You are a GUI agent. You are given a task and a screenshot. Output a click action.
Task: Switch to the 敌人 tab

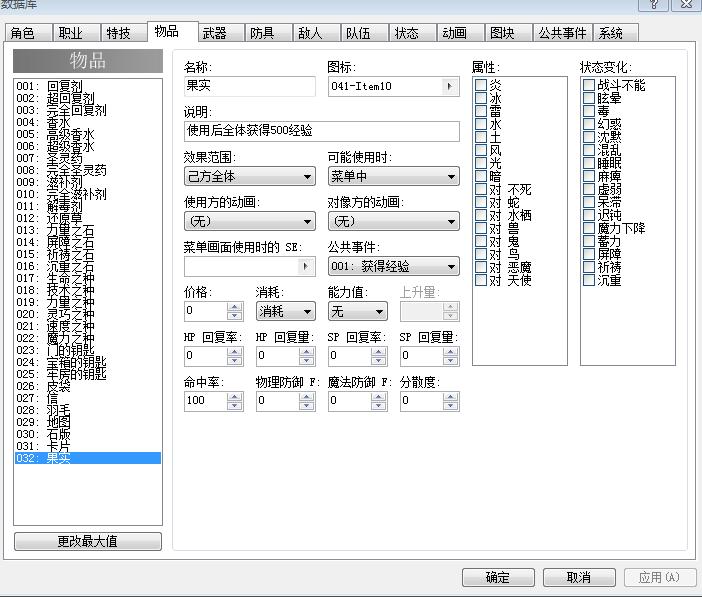point(317,33)
